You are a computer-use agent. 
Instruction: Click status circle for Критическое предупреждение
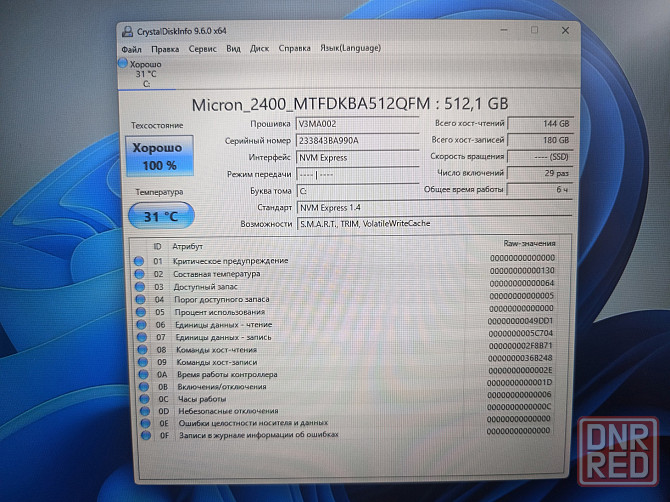138,261
